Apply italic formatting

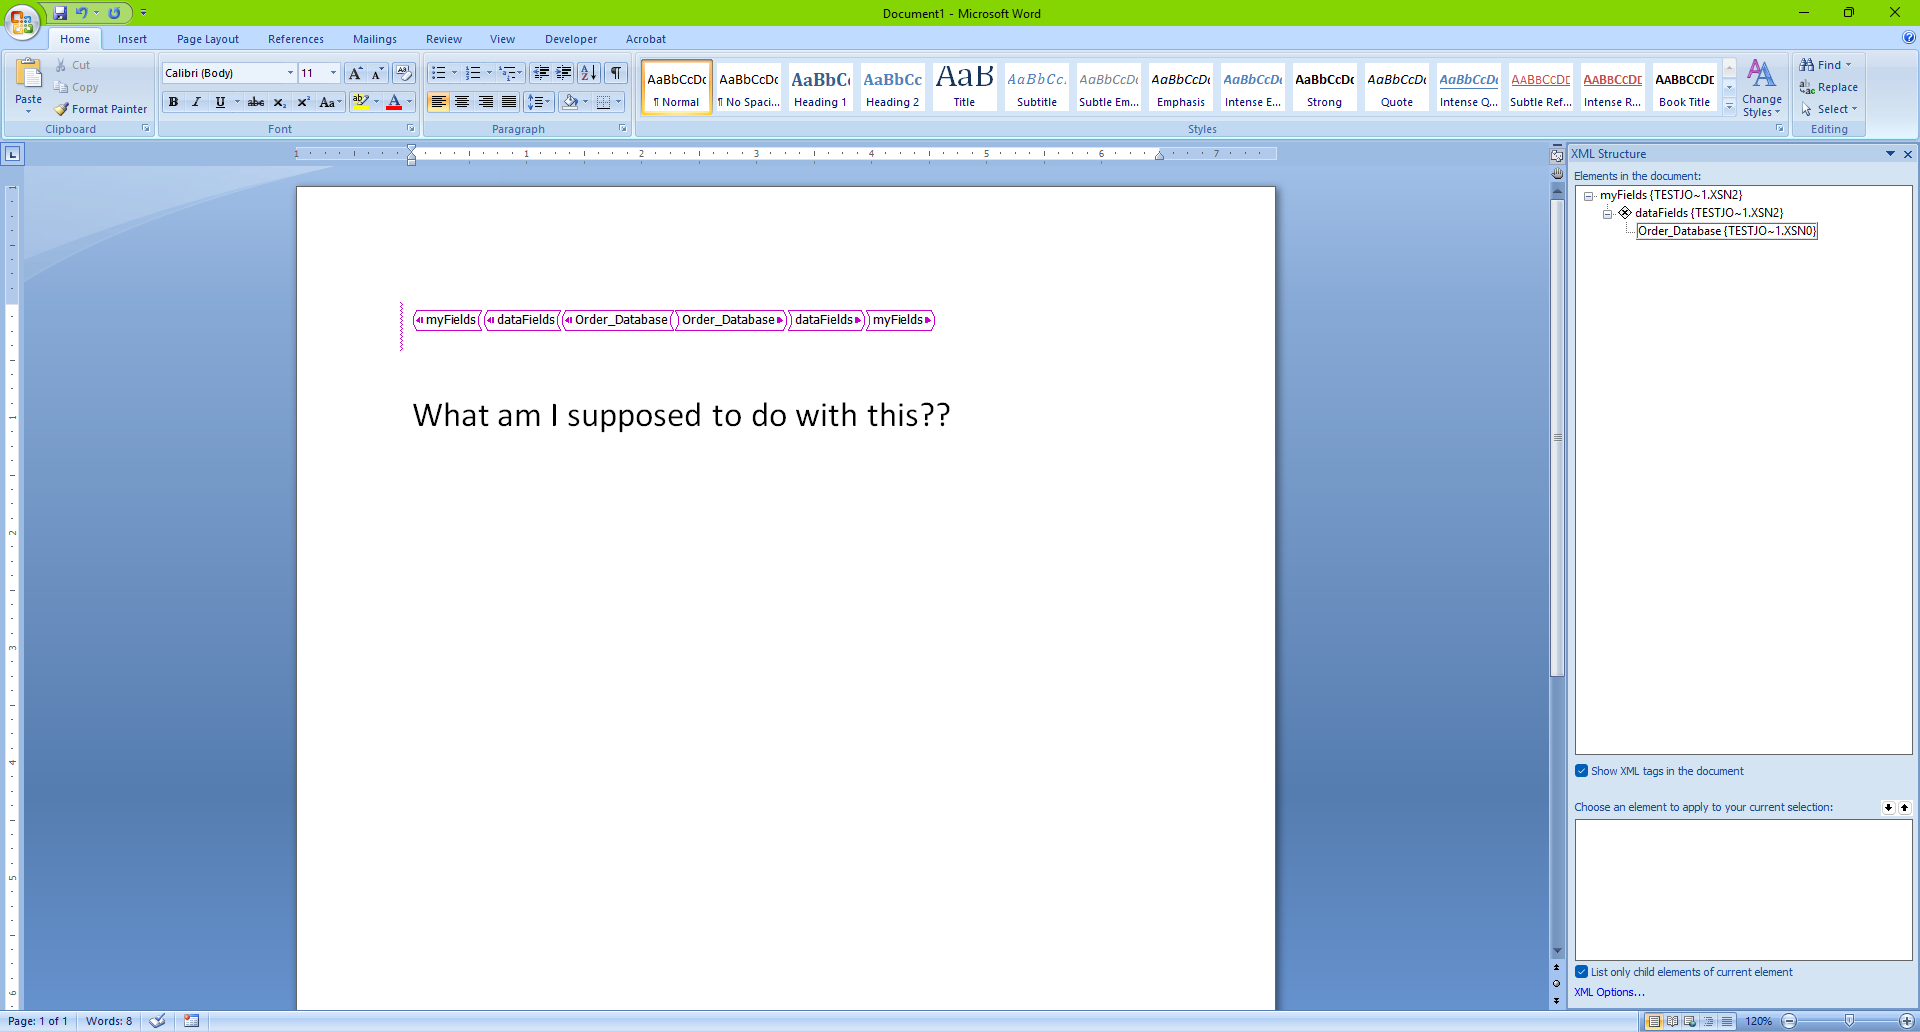196,101
